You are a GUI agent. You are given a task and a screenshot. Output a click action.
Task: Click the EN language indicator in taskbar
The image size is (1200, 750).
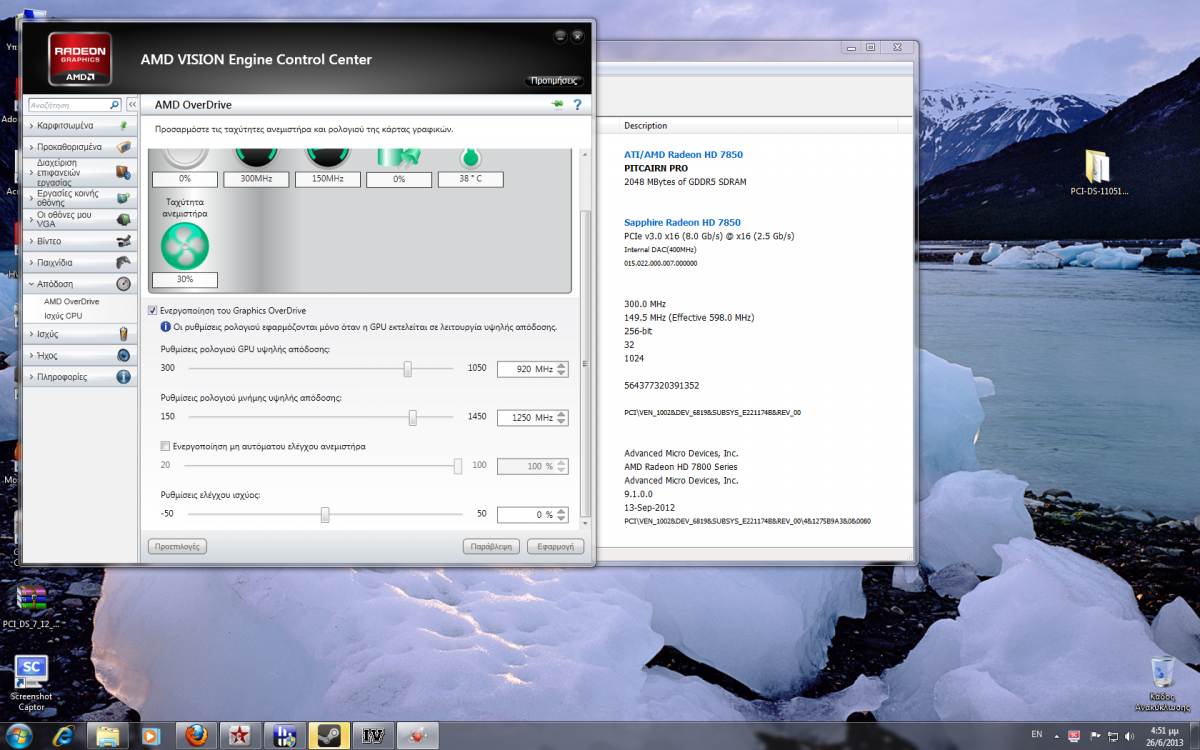pos(1036,735)
